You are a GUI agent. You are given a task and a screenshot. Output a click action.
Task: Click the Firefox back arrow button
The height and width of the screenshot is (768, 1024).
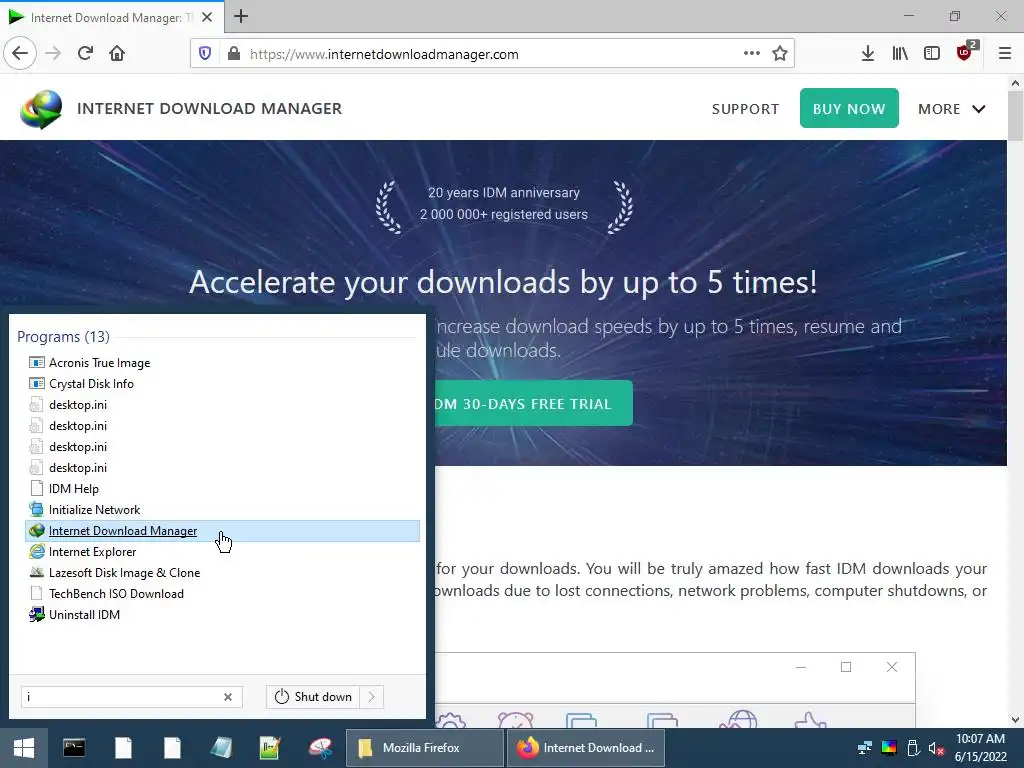[x=20, y=54]
